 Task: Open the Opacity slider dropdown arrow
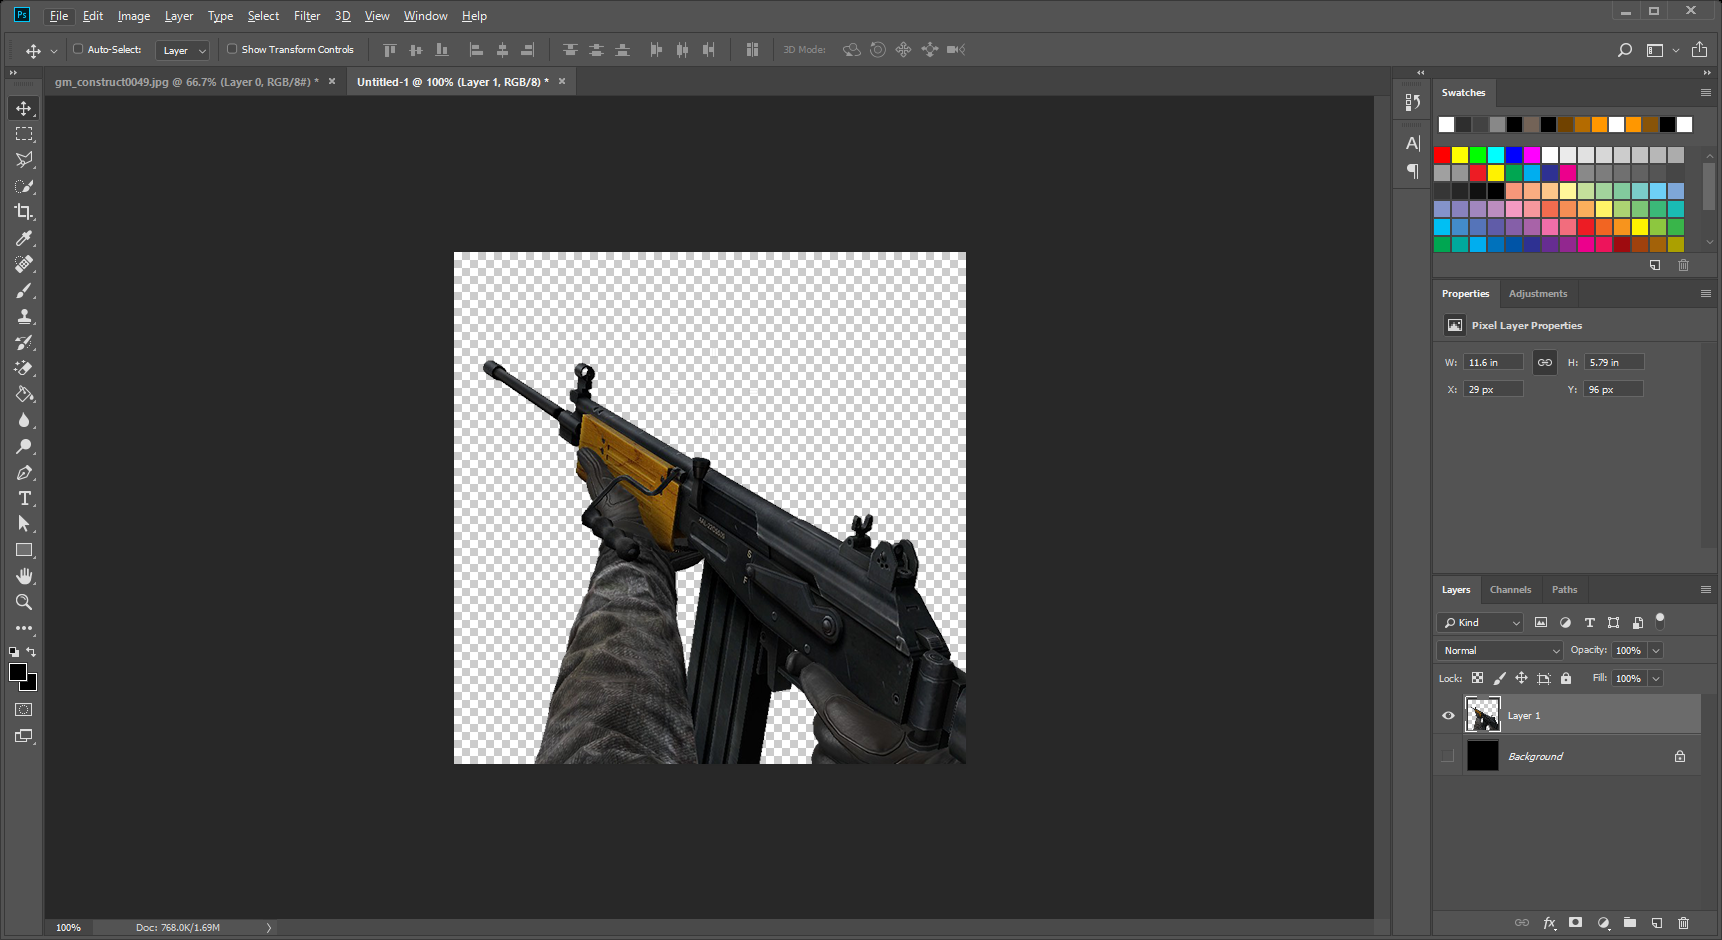click(1656, 651)
